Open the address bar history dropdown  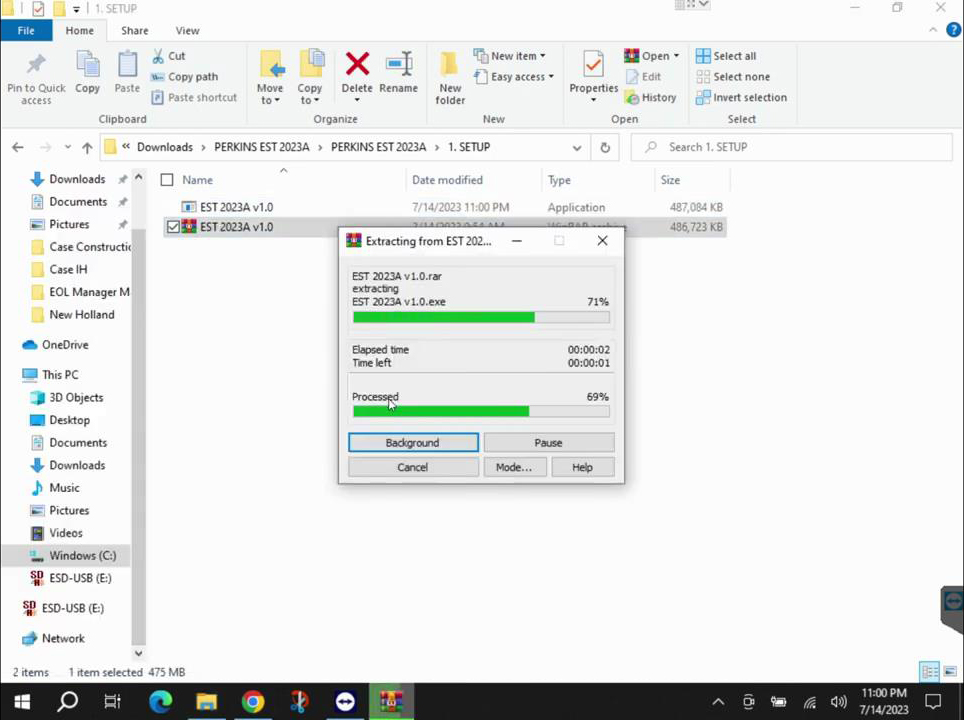577,148
